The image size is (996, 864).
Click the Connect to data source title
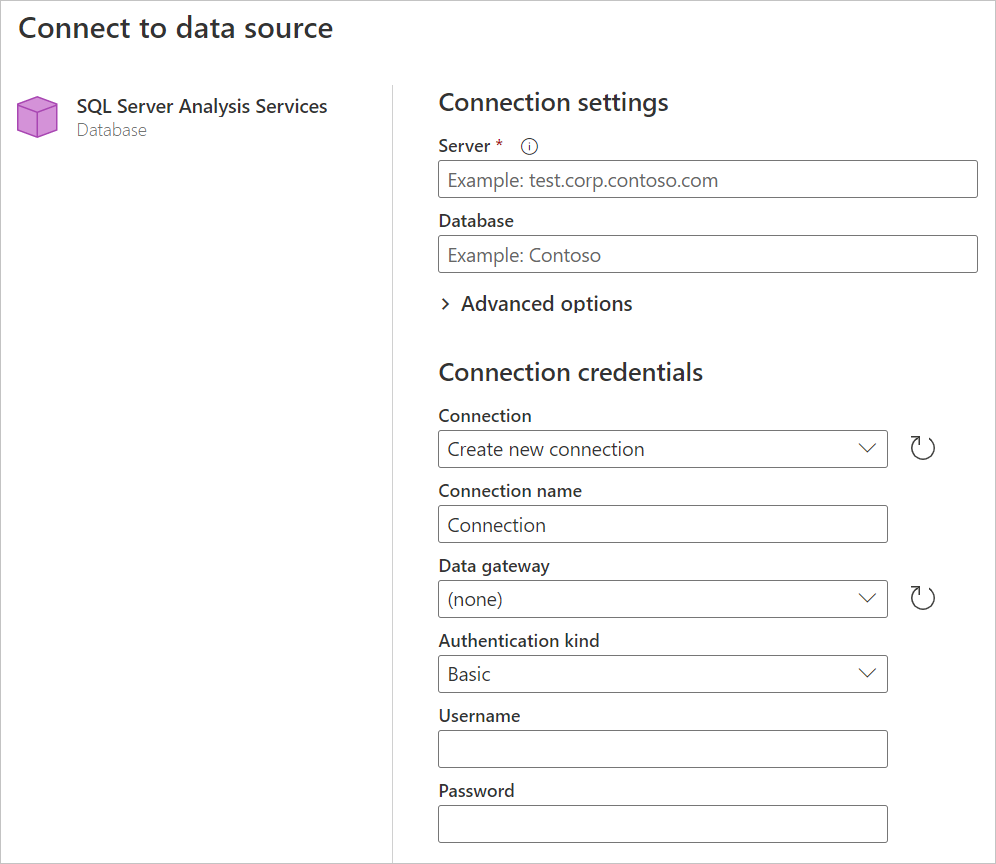(175, 28)
